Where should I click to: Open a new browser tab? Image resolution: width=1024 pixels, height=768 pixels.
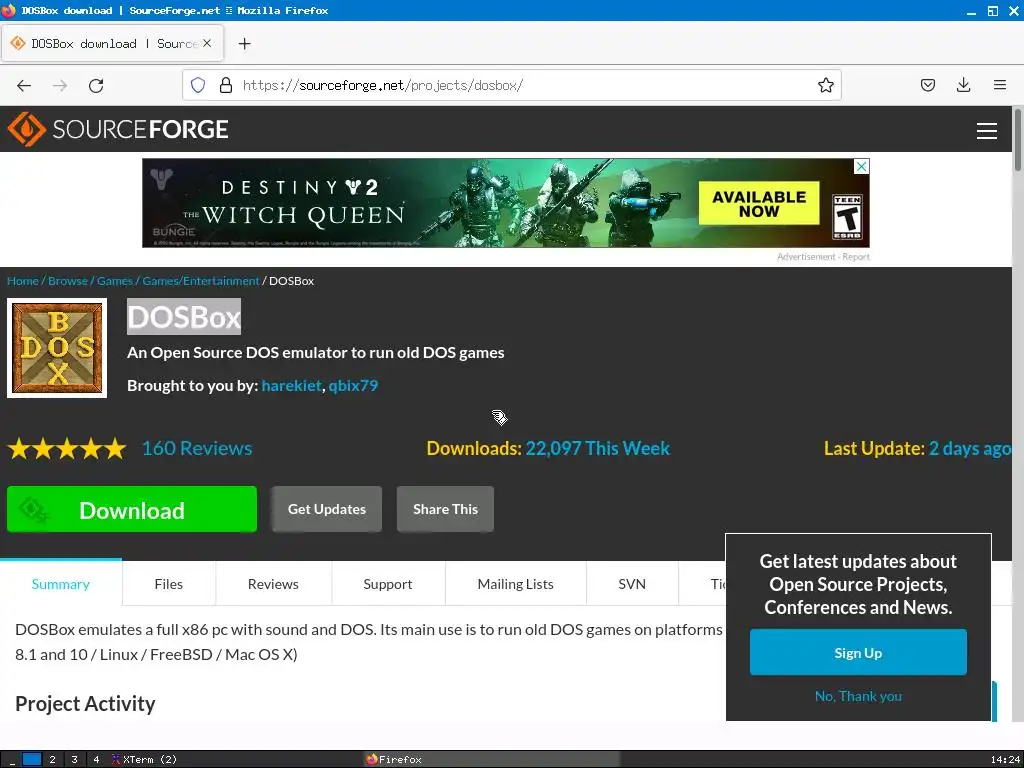click(244, 44)
